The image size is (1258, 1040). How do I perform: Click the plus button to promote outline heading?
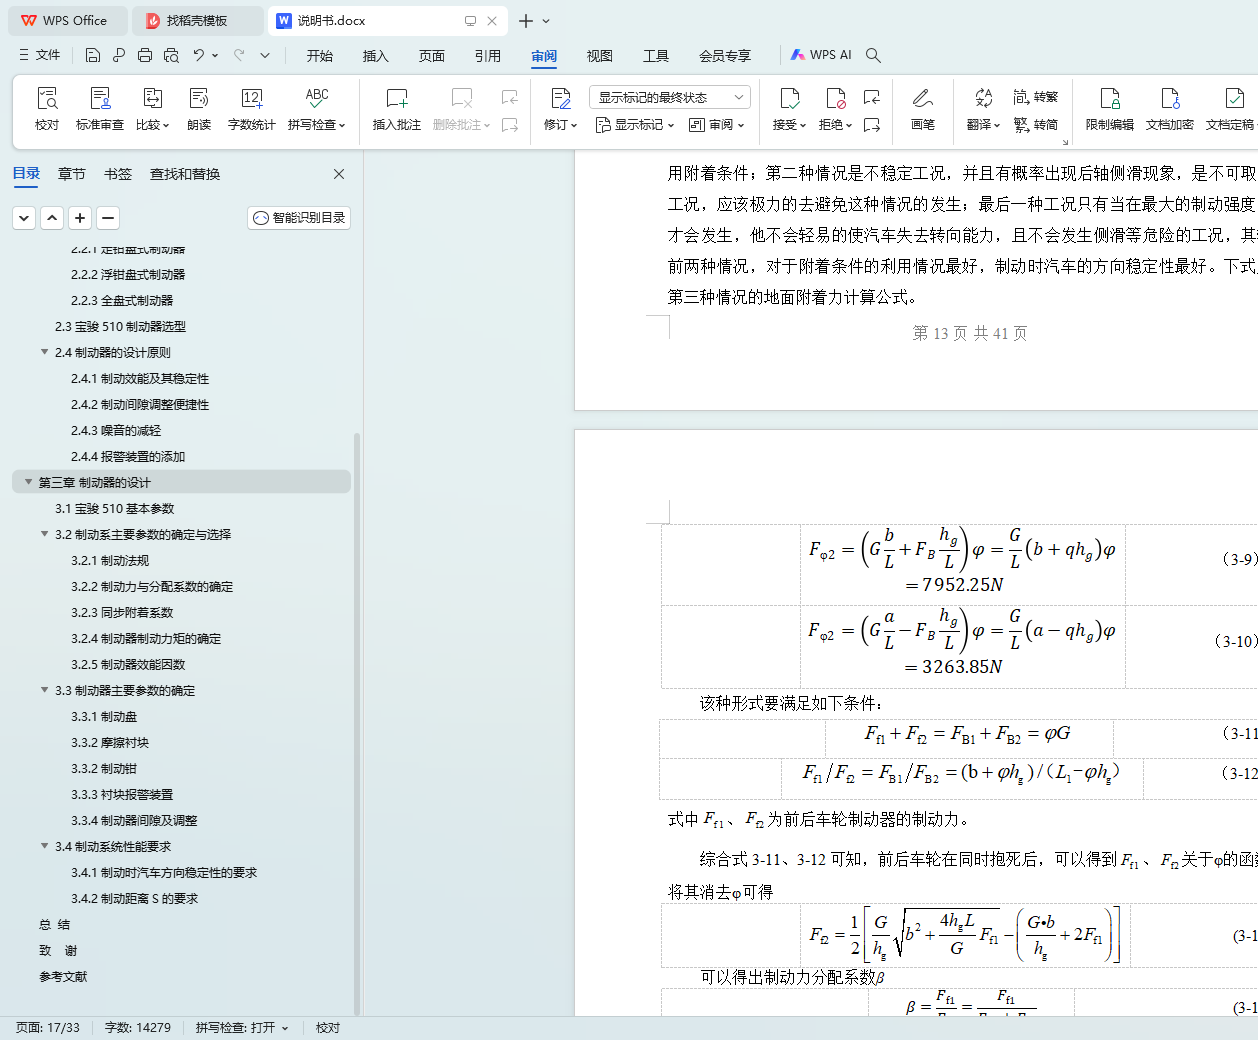coord(80,217)
